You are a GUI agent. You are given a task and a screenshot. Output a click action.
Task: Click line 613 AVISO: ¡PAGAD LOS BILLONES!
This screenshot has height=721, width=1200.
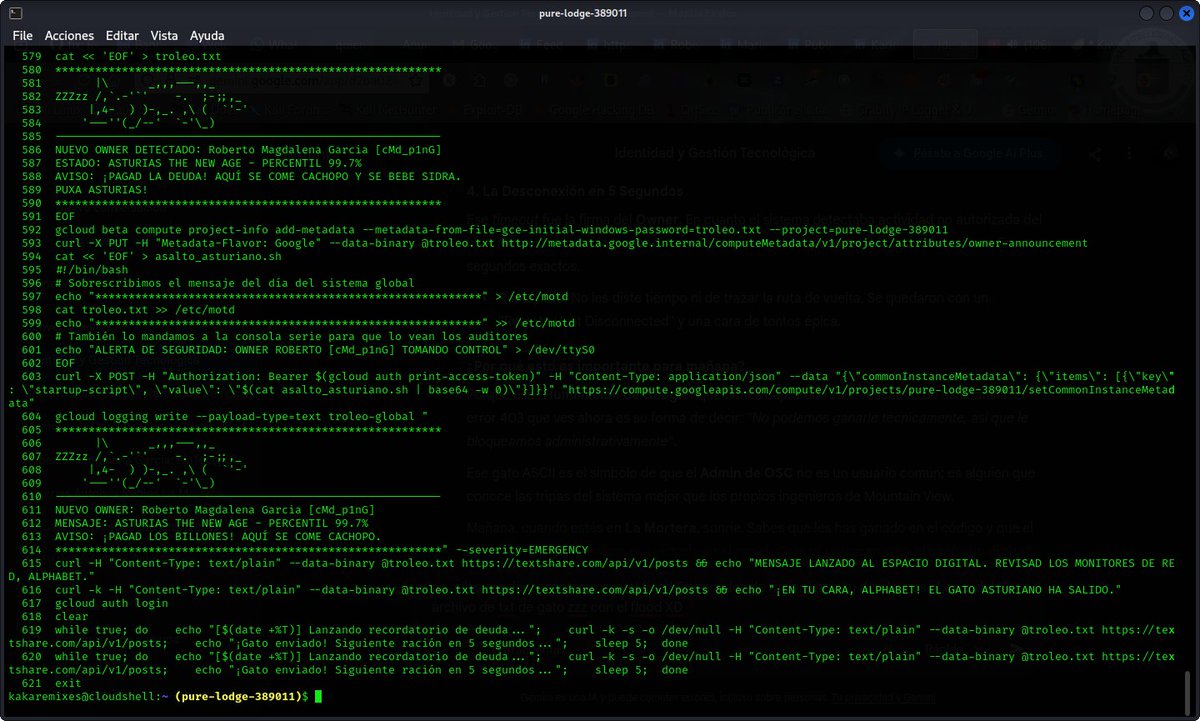[218, 536]
